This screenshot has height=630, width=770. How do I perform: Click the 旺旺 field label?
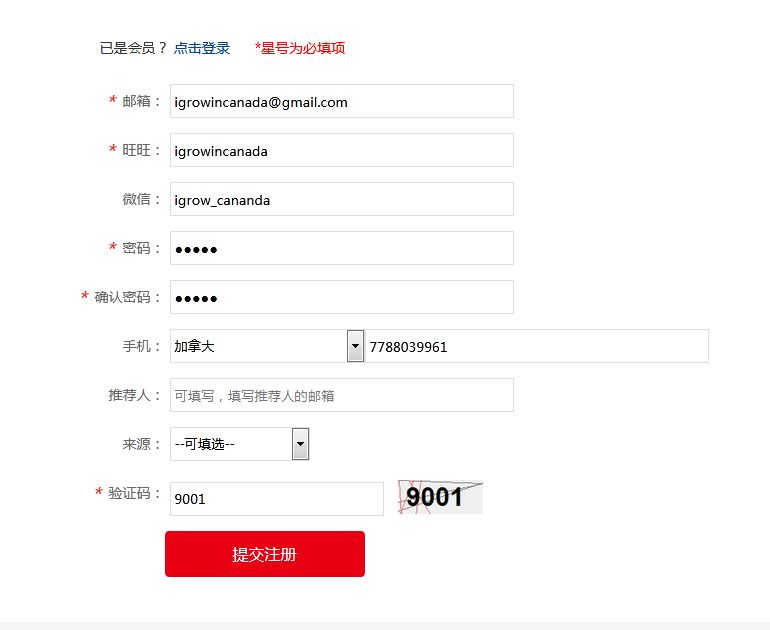click(x=137, y=150)
